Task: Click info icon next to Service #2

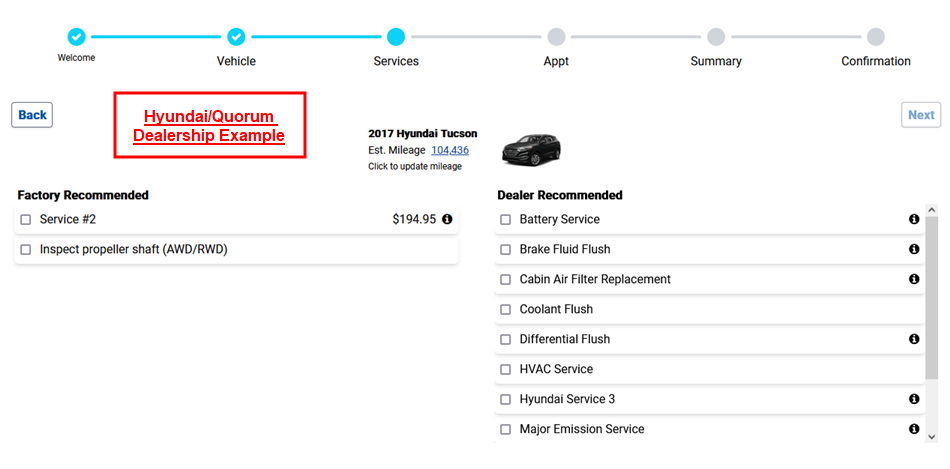Action: [447, 219]
